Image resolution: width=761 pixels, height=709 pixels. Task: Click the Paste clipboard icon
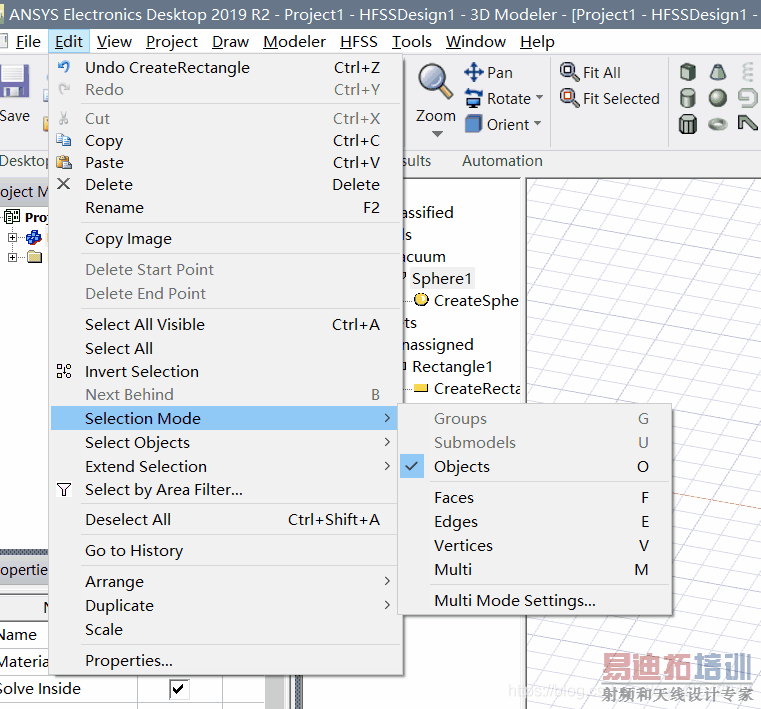click(64, 162)
